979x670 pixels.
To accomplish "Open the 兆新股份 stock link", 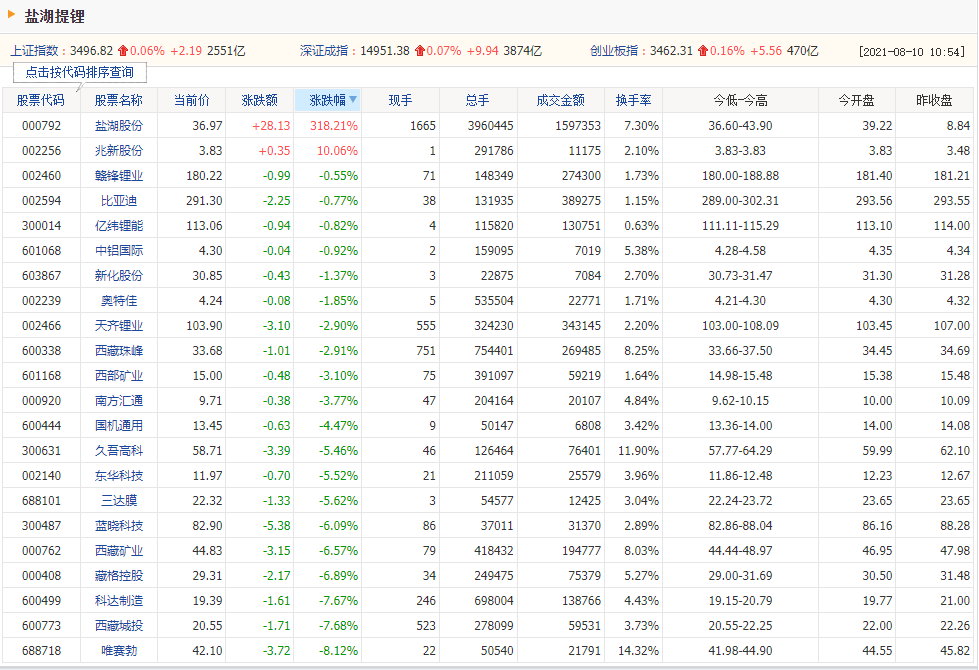I will coord(119,150).
